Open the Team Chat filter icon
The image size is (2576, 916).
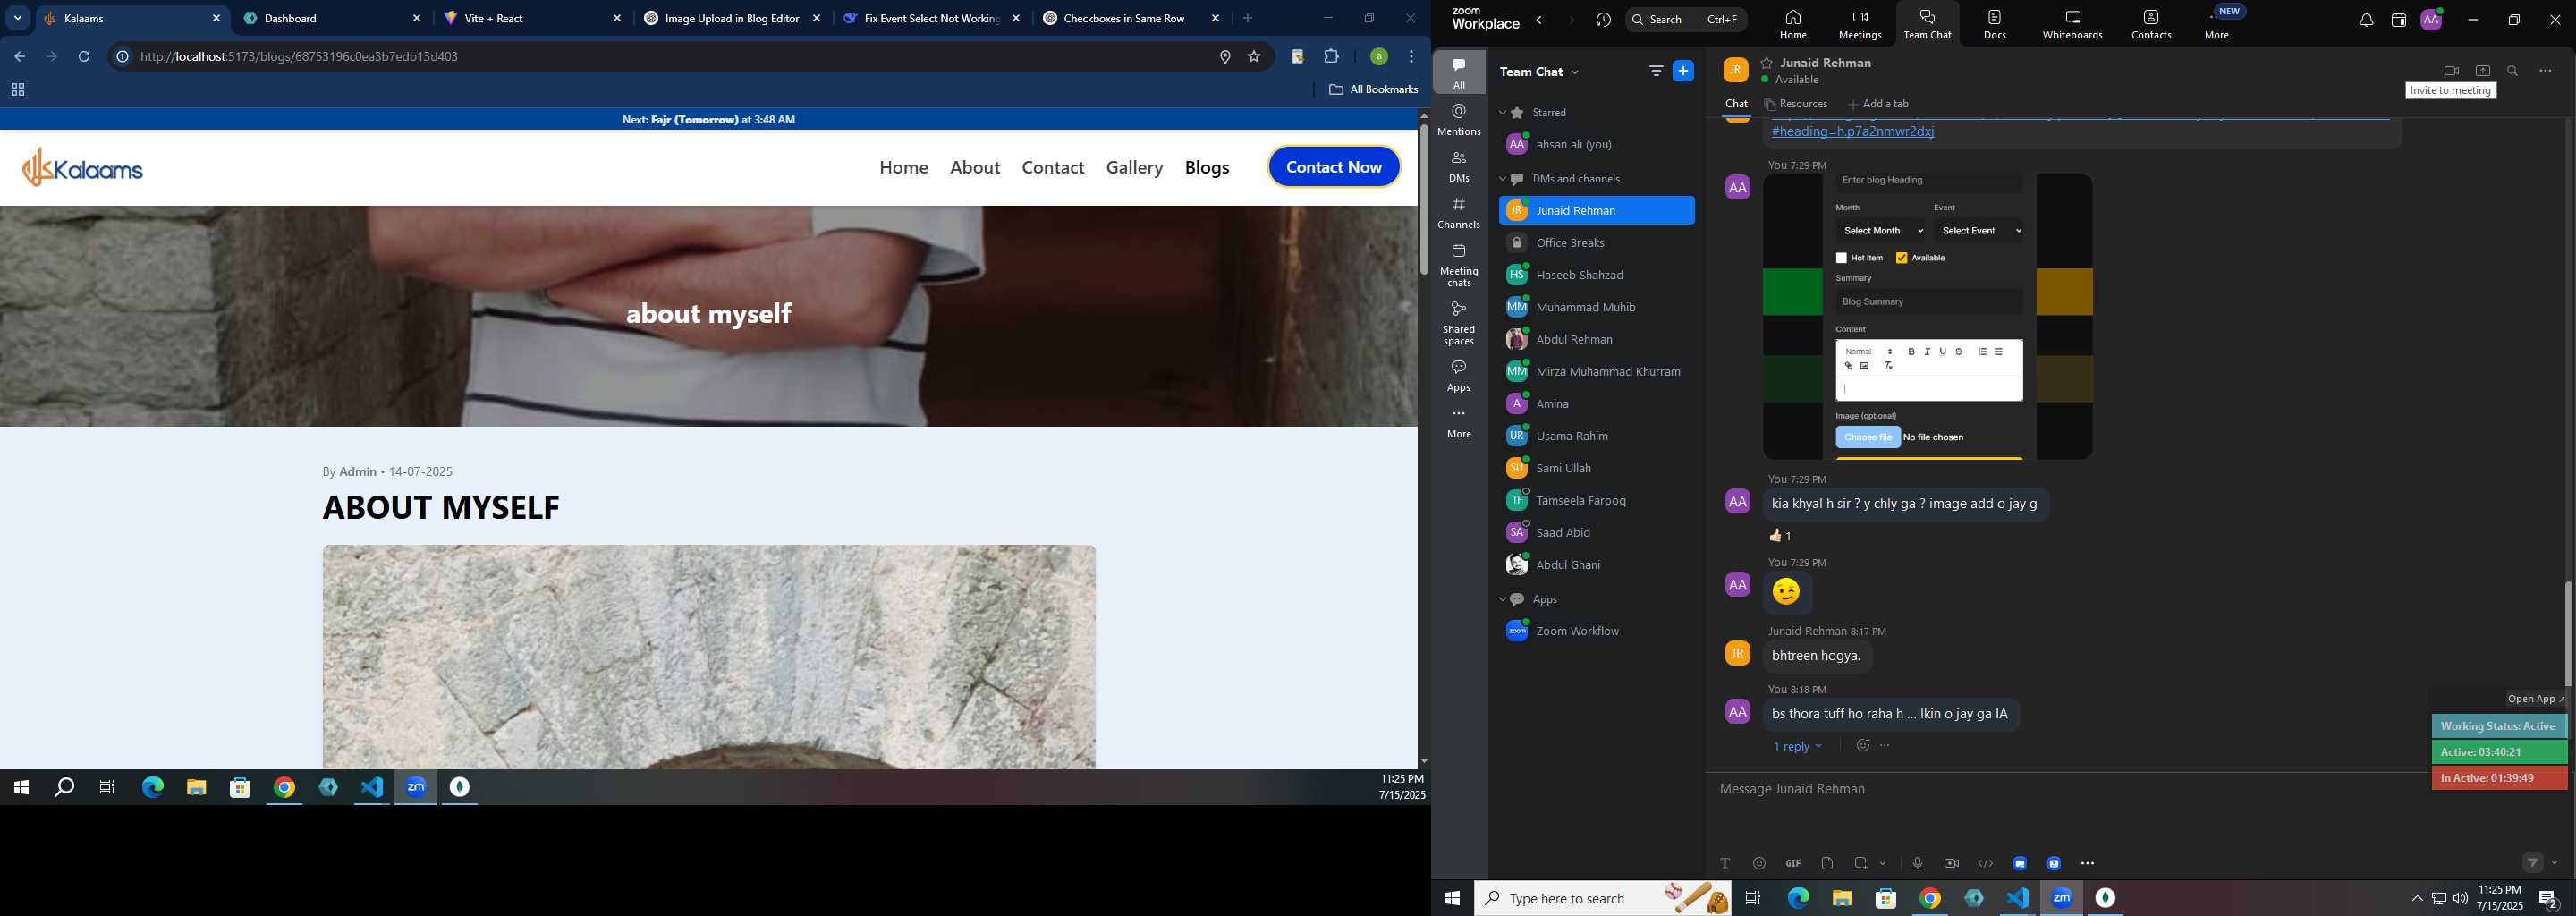1656,71
